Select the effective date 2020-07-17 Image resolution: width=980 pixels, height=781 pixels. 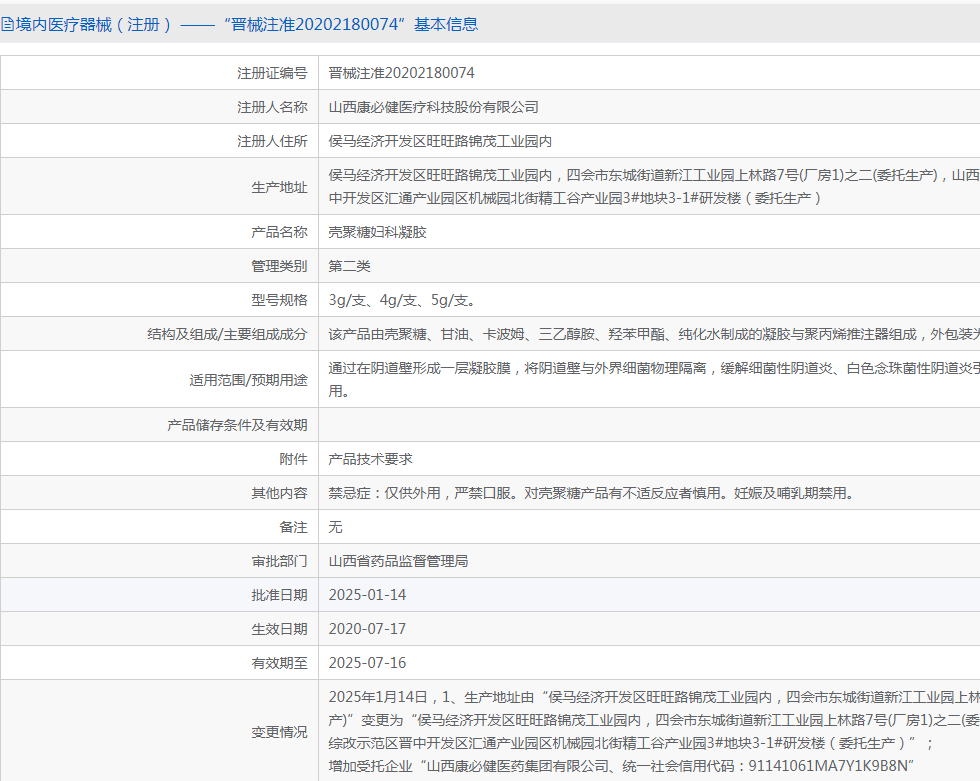click(368, 629)
